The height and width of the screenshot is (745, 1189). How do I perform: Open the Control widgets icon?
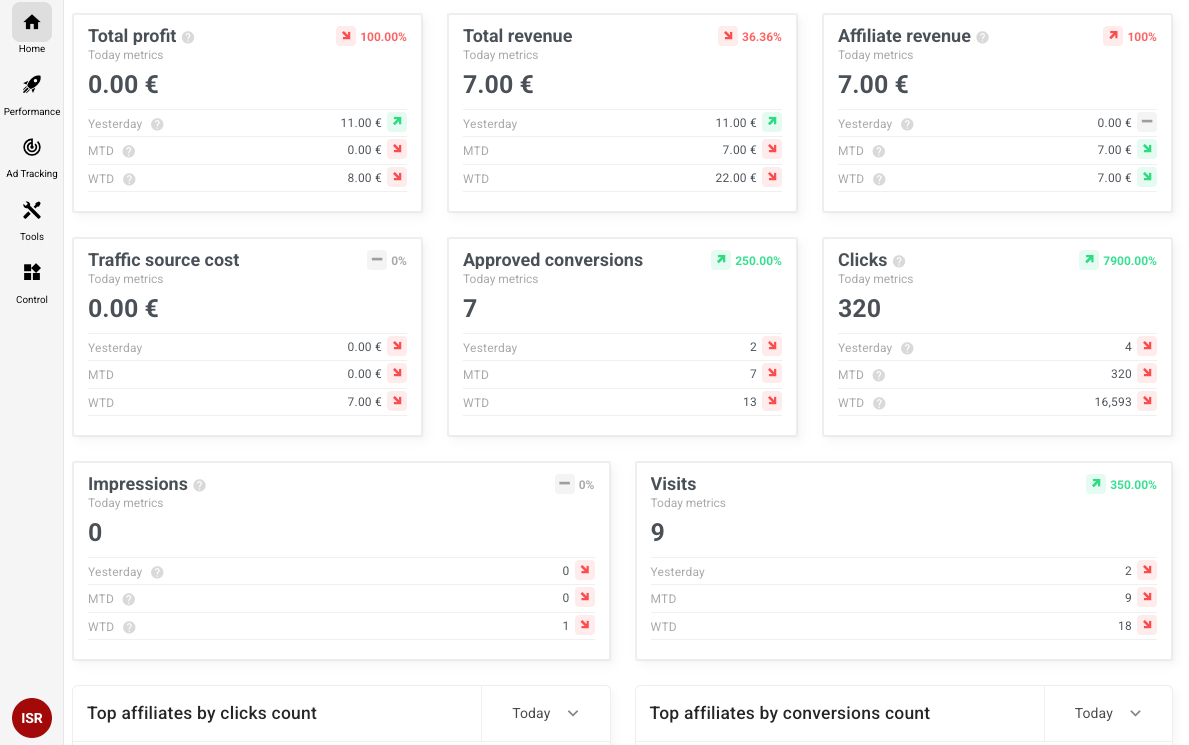point(32,273)
